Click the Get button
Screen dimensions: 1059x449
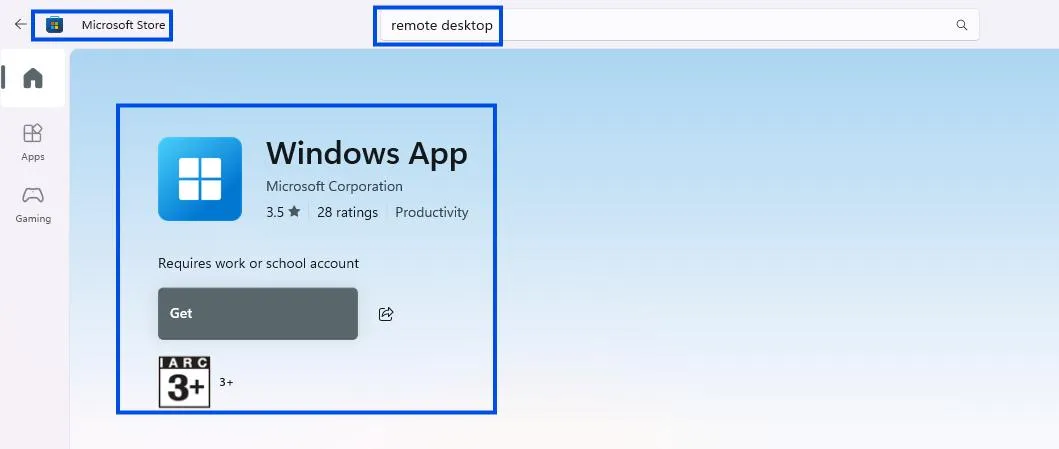pyautogui.click(x=258, y=313)
